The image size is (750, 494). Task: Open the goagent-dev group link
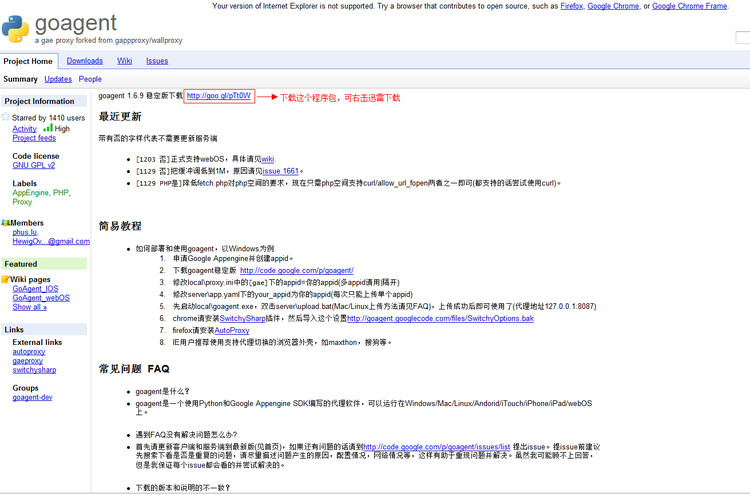(32, 397)
